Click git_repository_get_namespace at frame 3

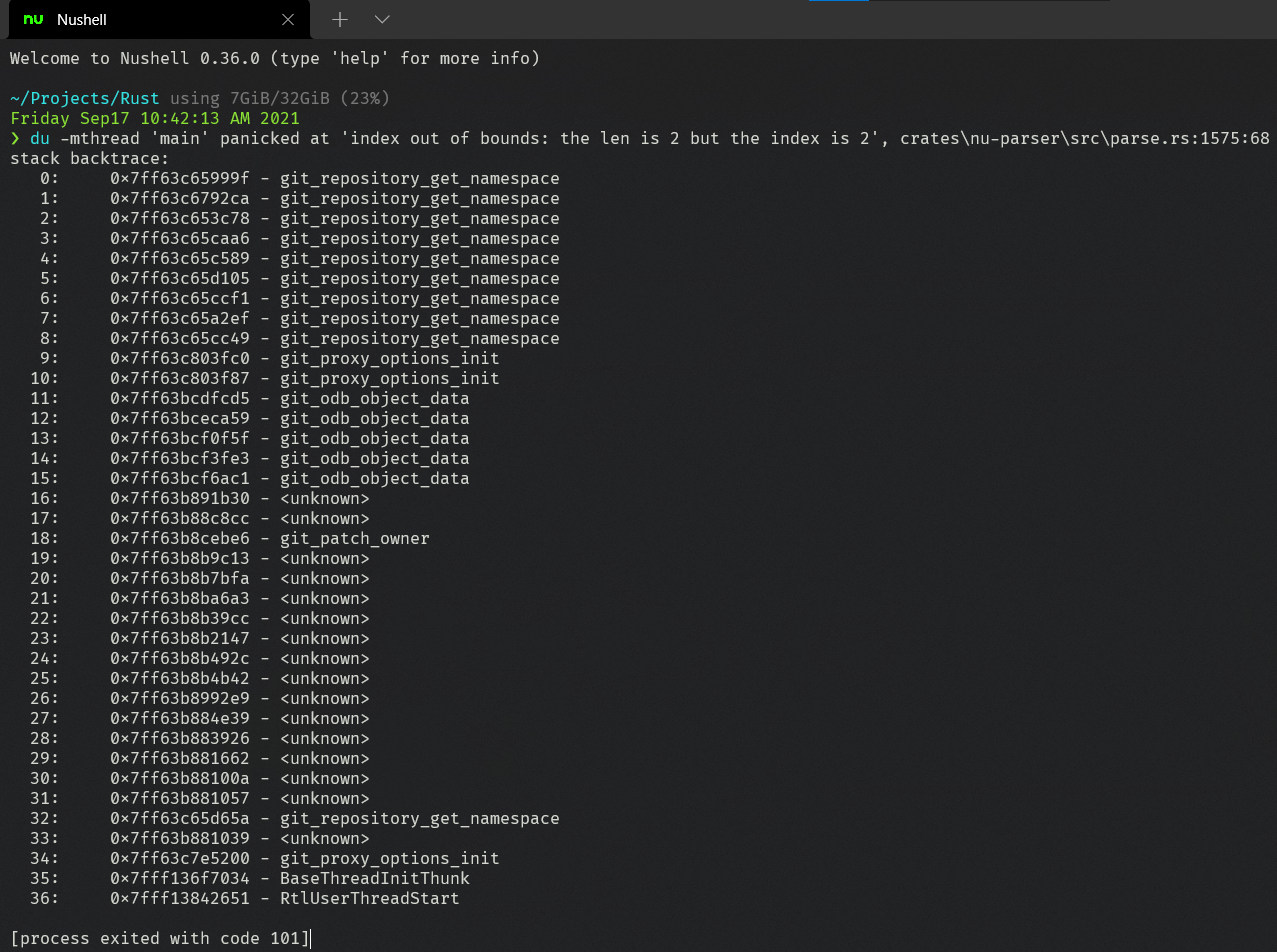(x=420, y=238)
